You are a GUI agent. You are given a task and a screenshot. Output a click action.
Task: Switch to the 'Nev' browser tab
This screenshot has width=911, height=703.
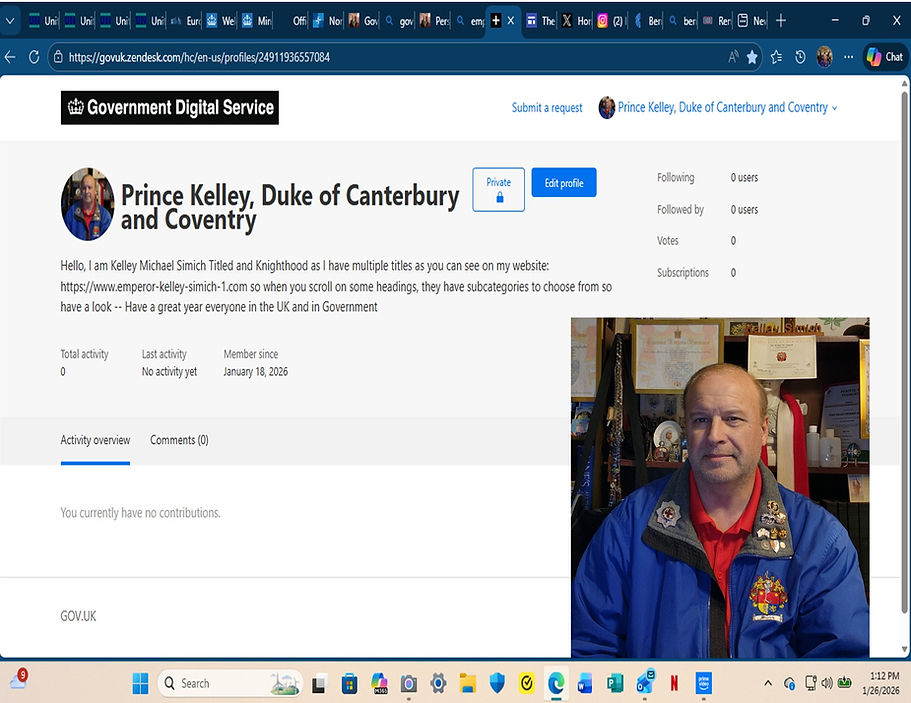coord(752,21)
